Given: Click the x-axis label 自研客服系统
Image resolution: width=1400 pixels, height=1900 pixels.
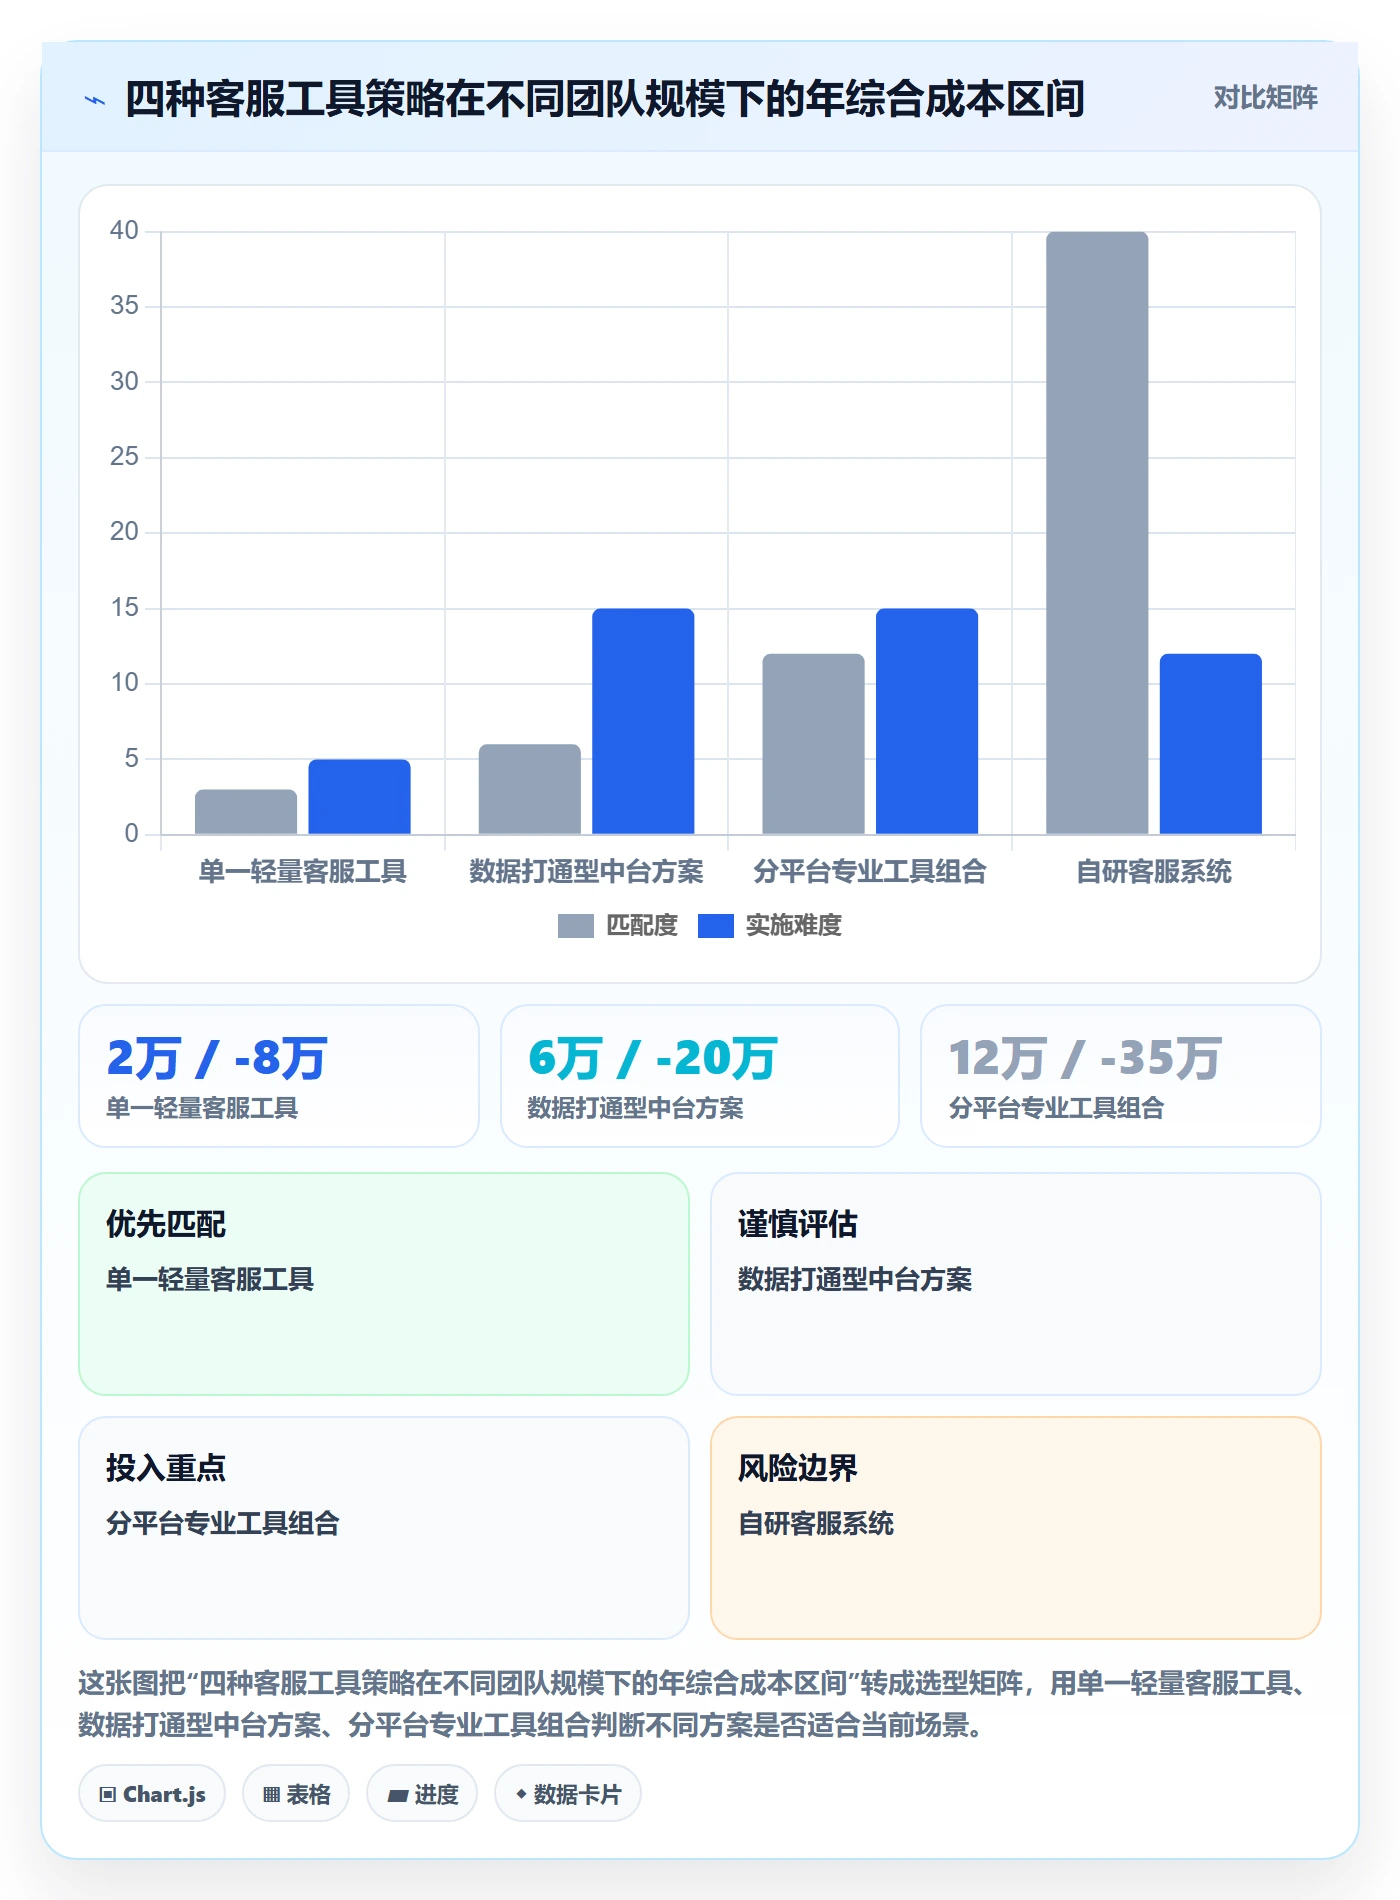Looking at the screenshot, I should 1154,872.
